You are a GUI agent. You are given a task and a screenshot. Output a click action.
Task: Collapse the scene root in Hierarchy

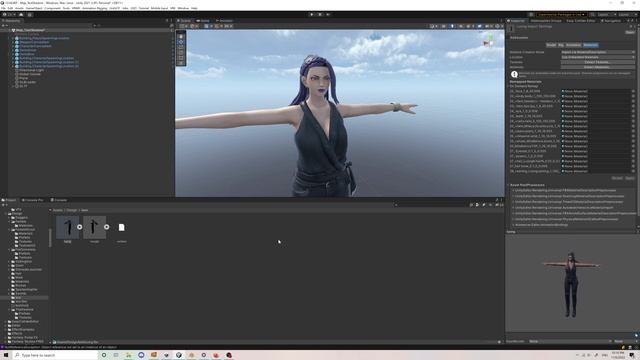10,30
